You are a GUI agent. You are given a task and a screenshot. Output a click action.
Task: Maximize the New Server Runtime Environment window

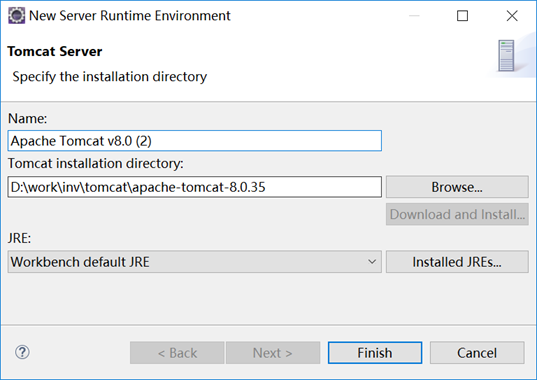tap(462, 16)
